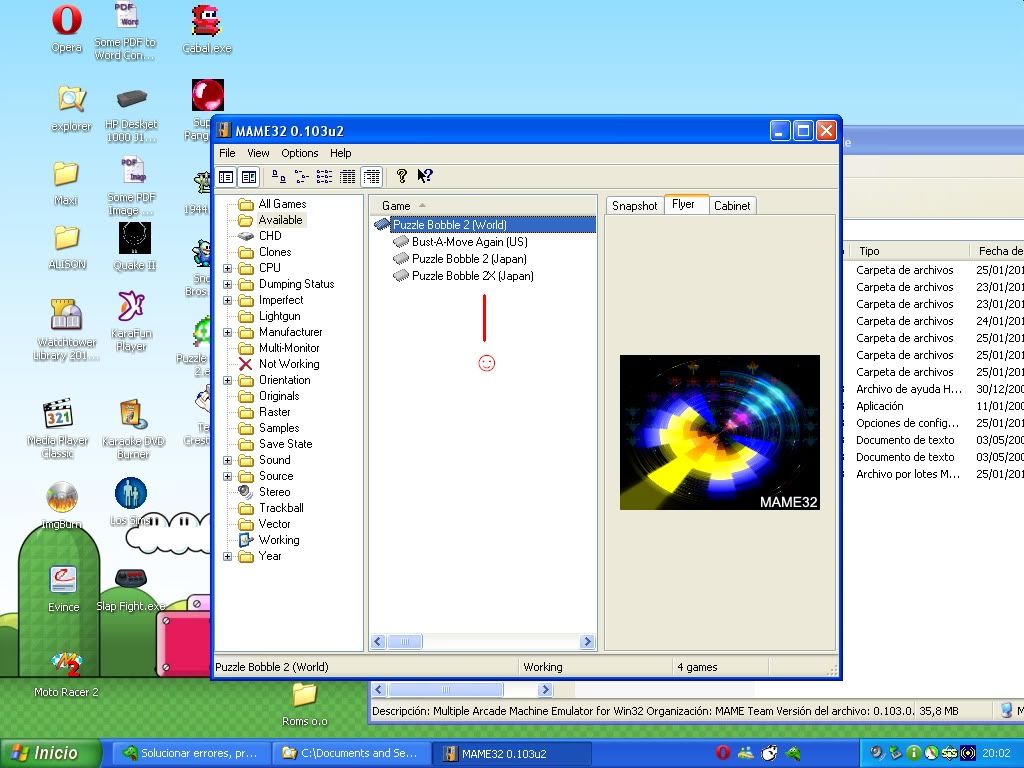Open the ImgBurn desktop icon
The width and height of the screenshot is (1024, 768).
[x=62, y=505]
